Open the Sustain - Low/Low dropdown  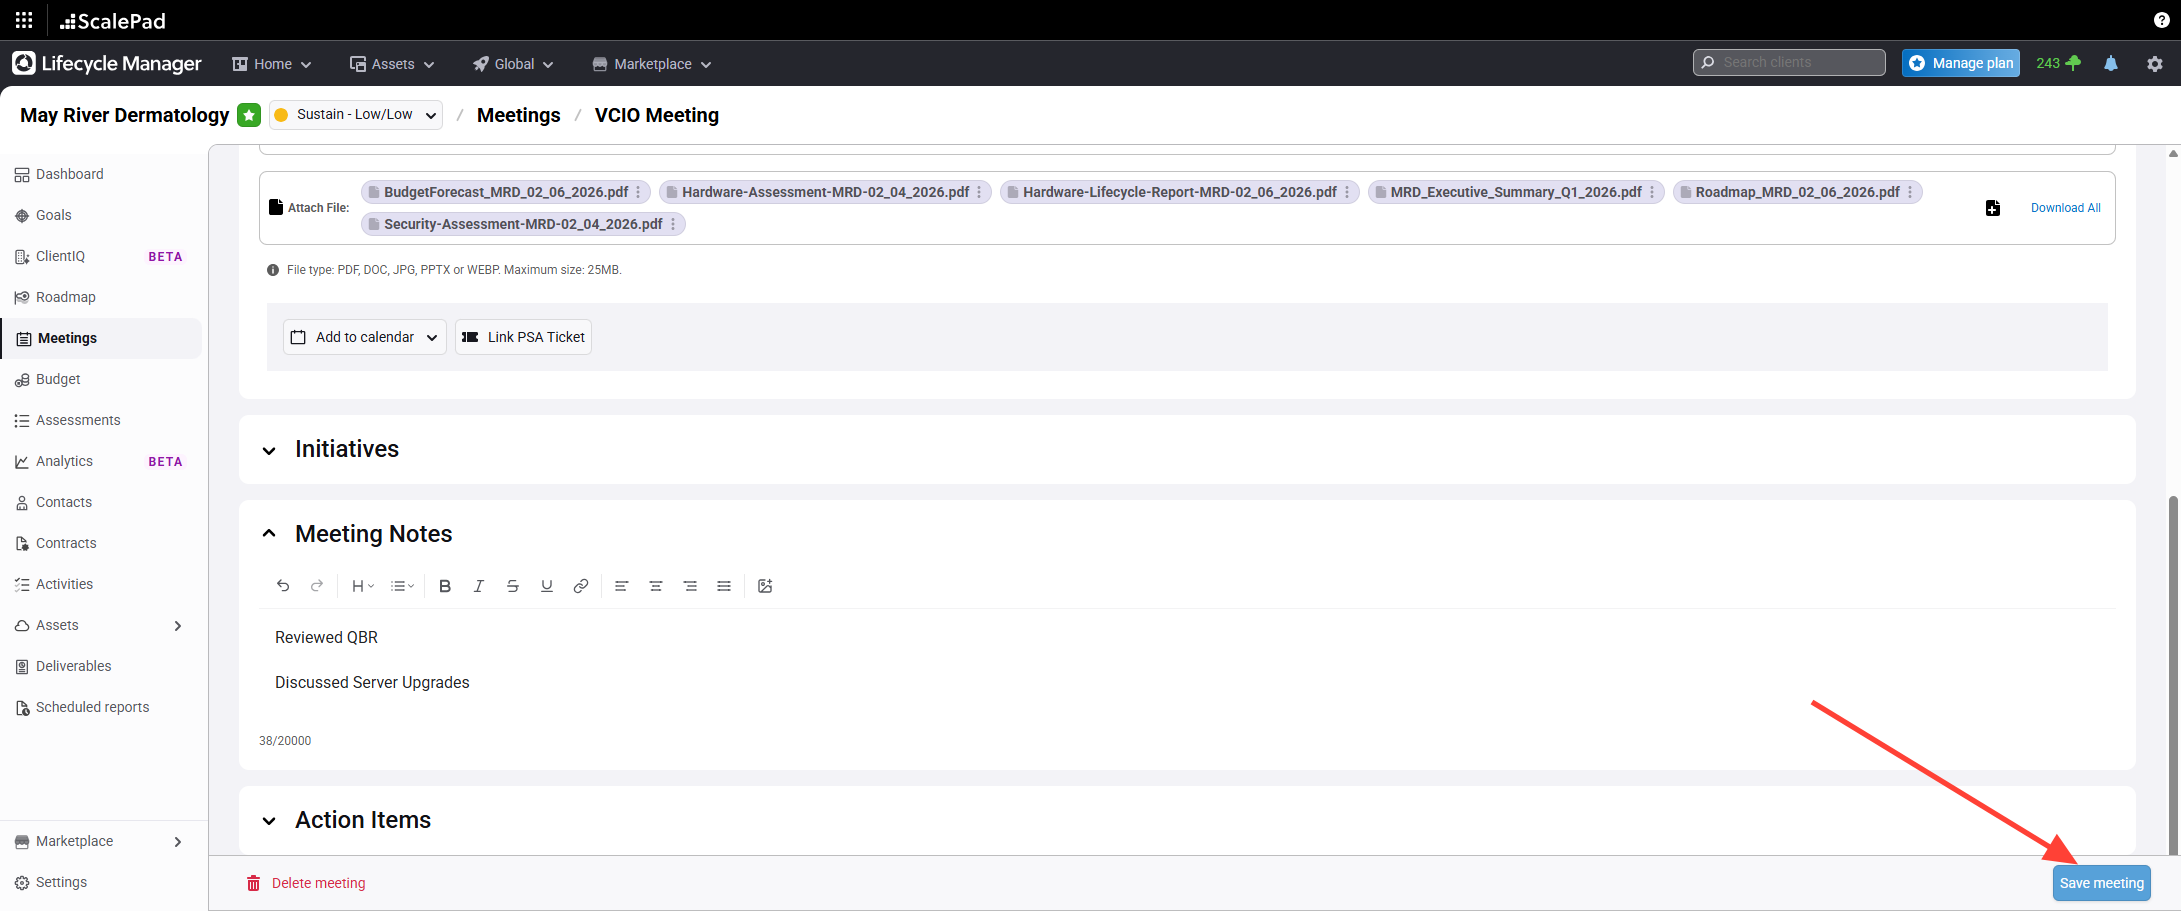(356, 115)
